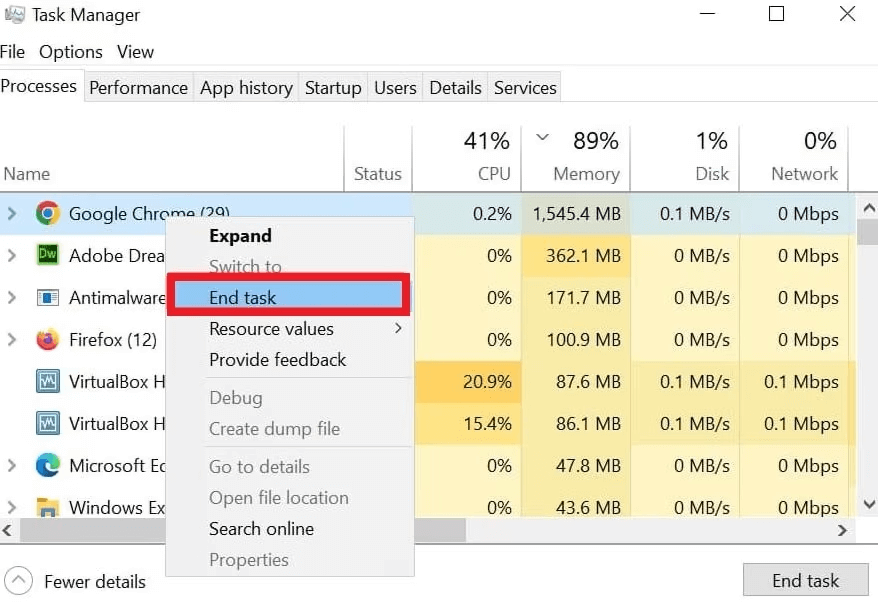Viewport: 878px width, 606px height.
Task: Click the End task button
Action: [806, 580]
